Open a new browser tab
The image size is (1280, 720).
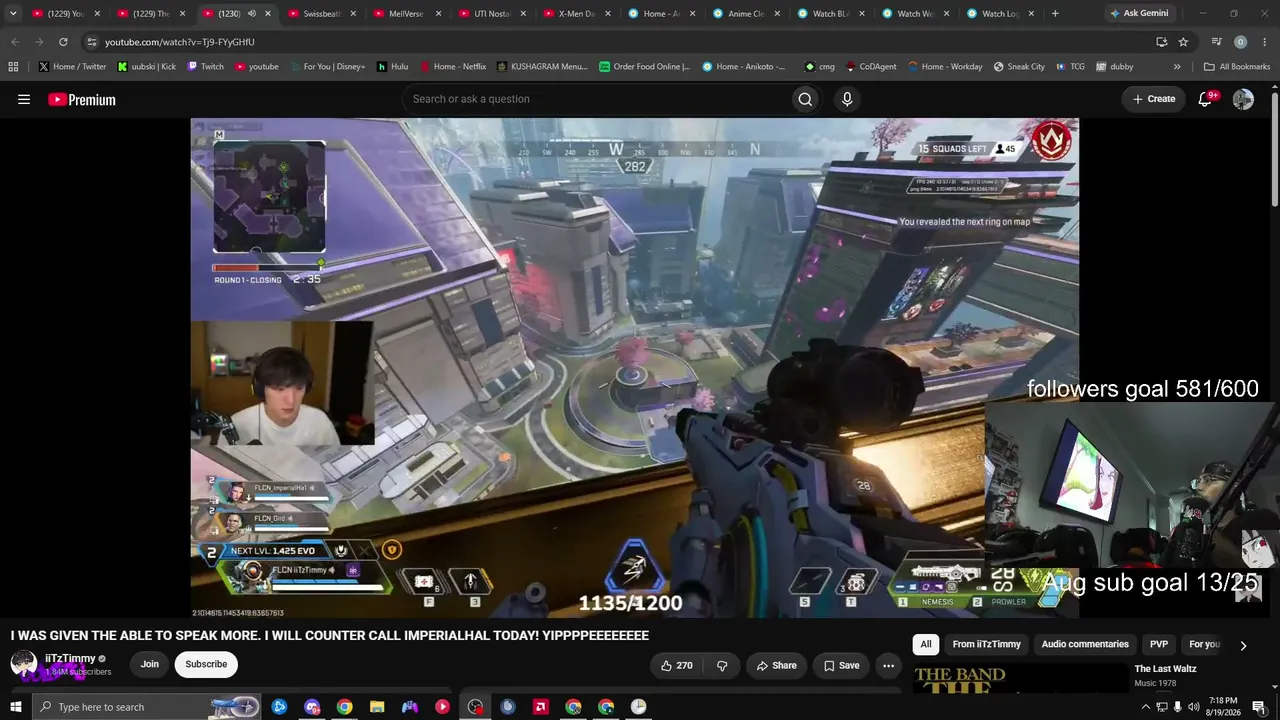click(1055, 14)
